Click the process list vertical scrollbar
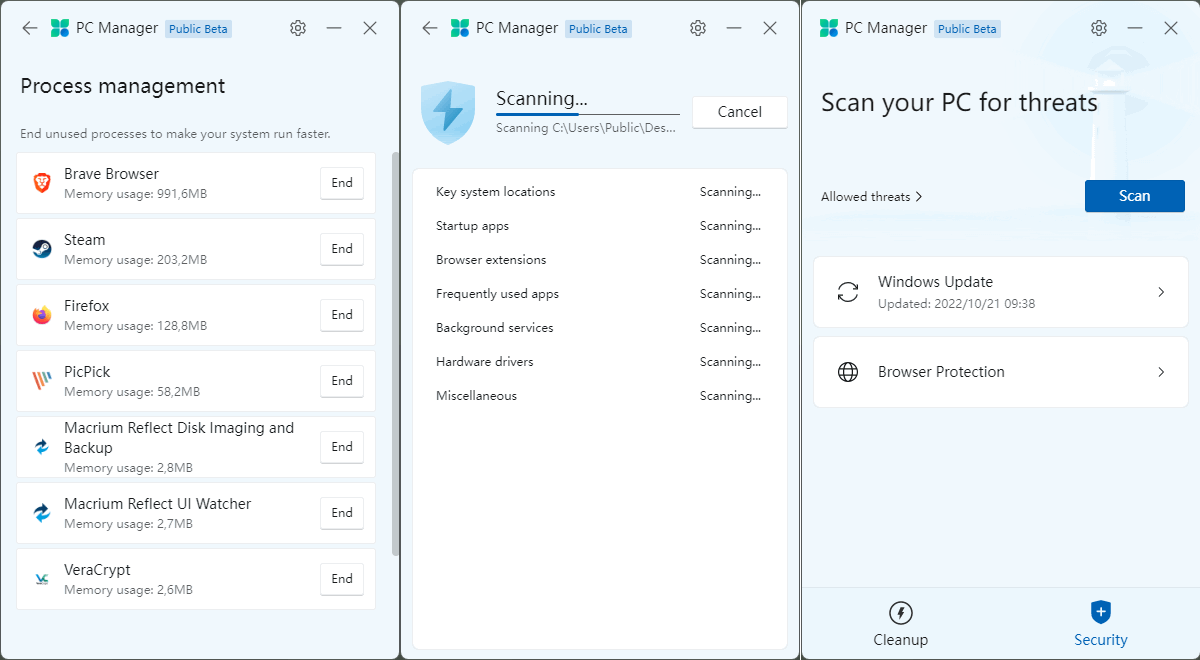 tap(396, 350)
